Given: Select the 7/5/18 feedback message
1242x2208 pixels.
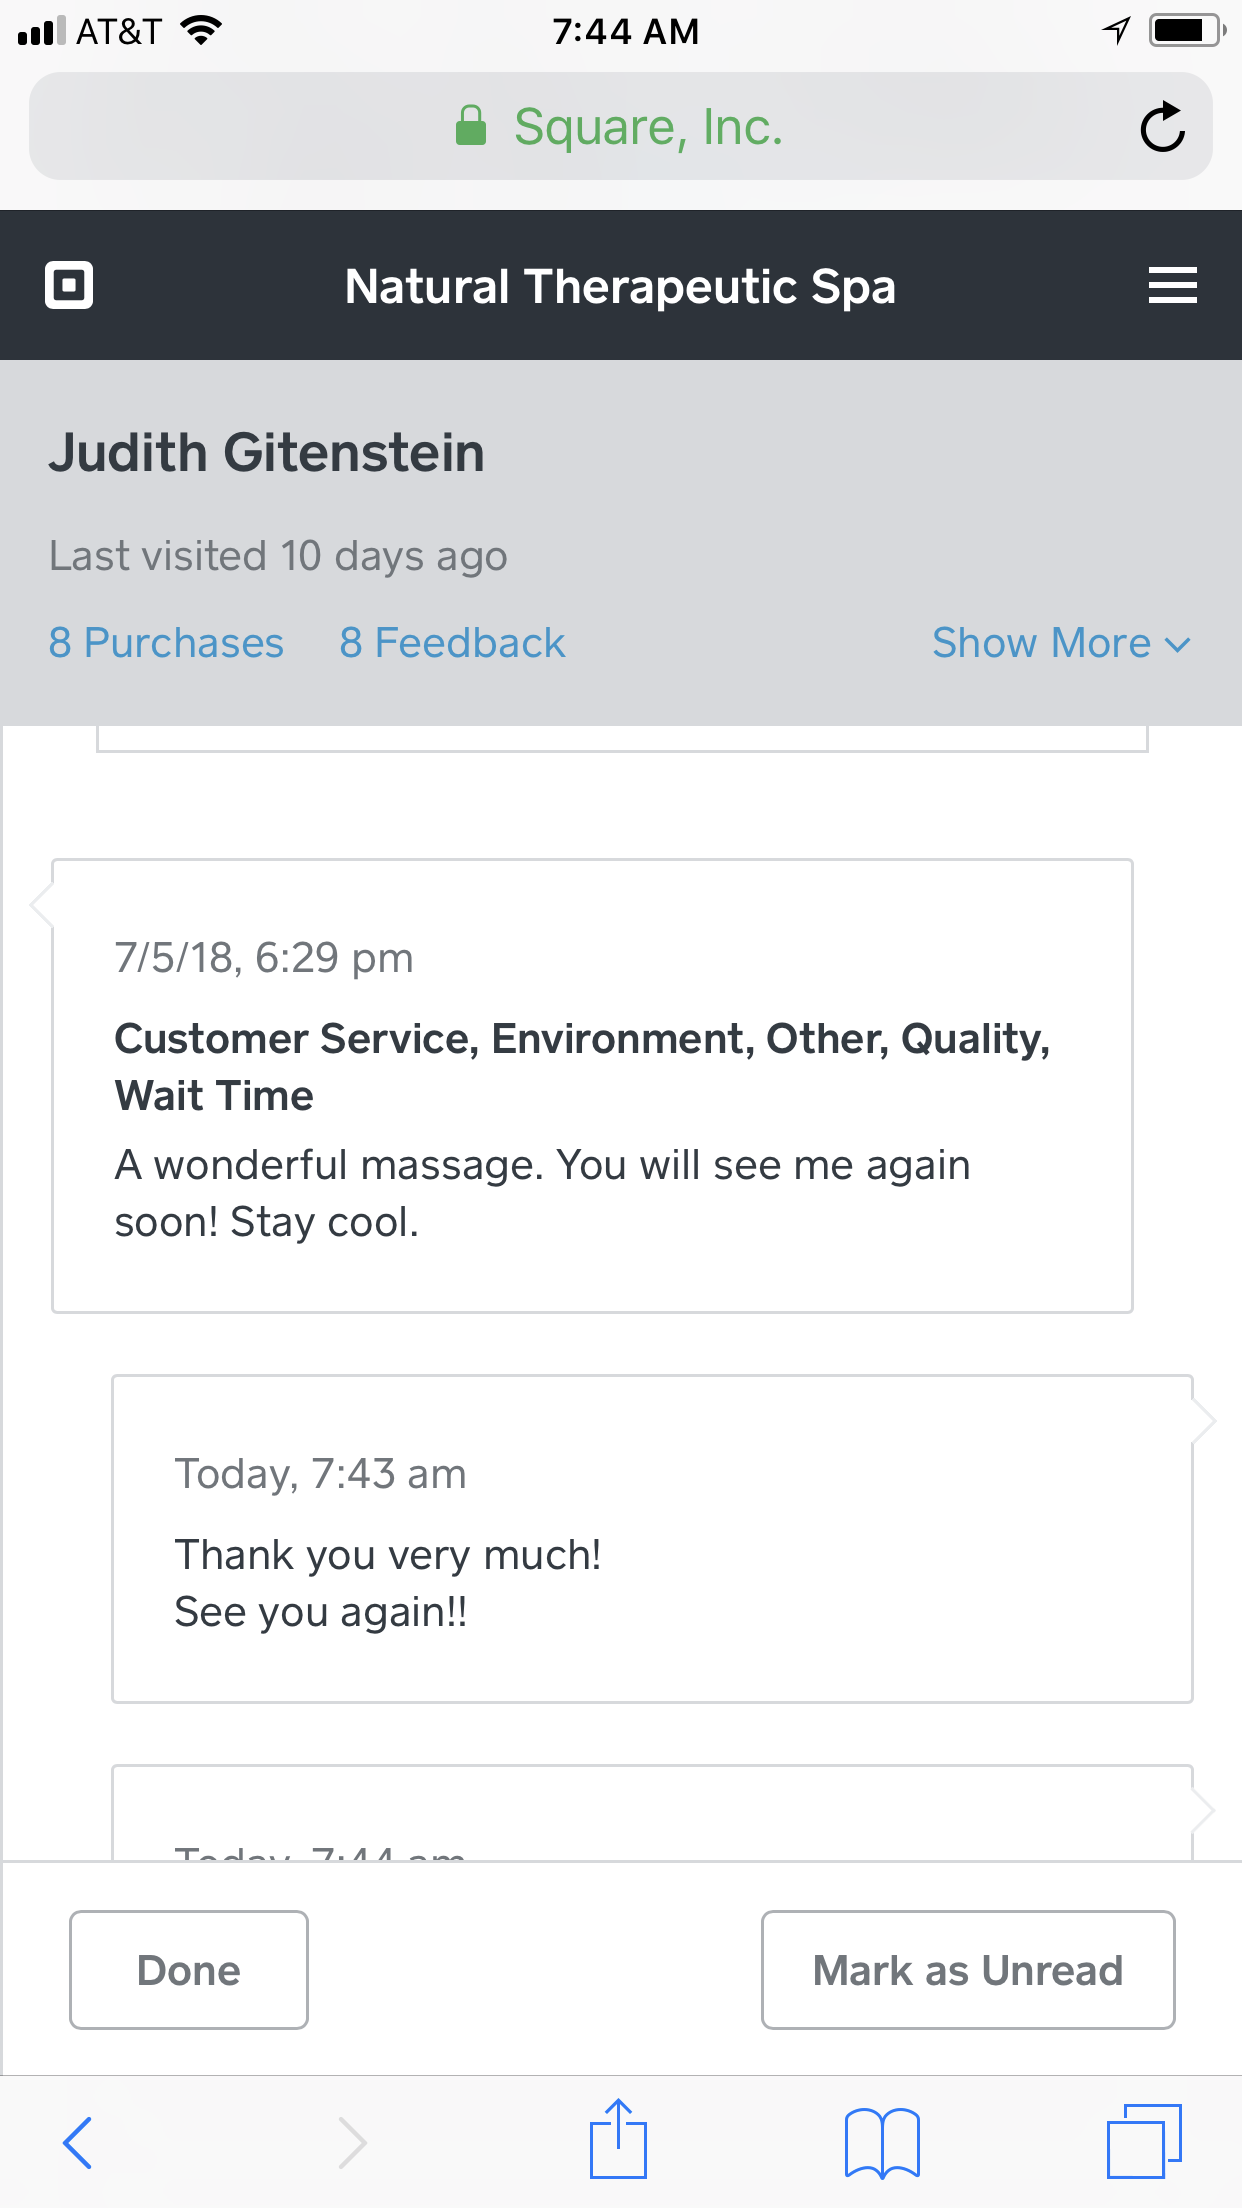Looking at the screenshot, I should pos(592,1086).
